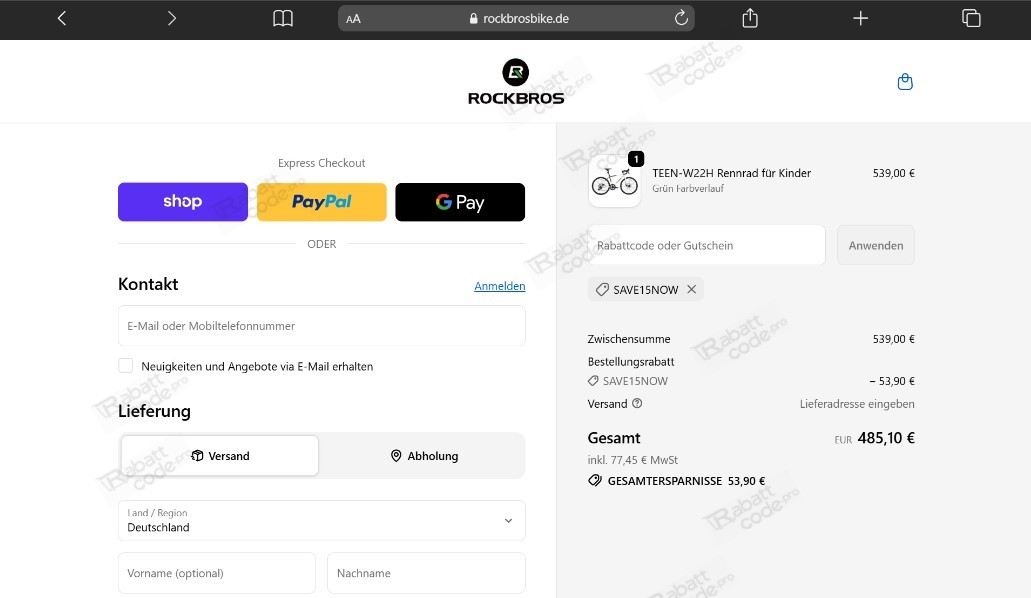1031x598 pixels.
Task: Reload the page with the refresh icon
Action: [681, 18]
